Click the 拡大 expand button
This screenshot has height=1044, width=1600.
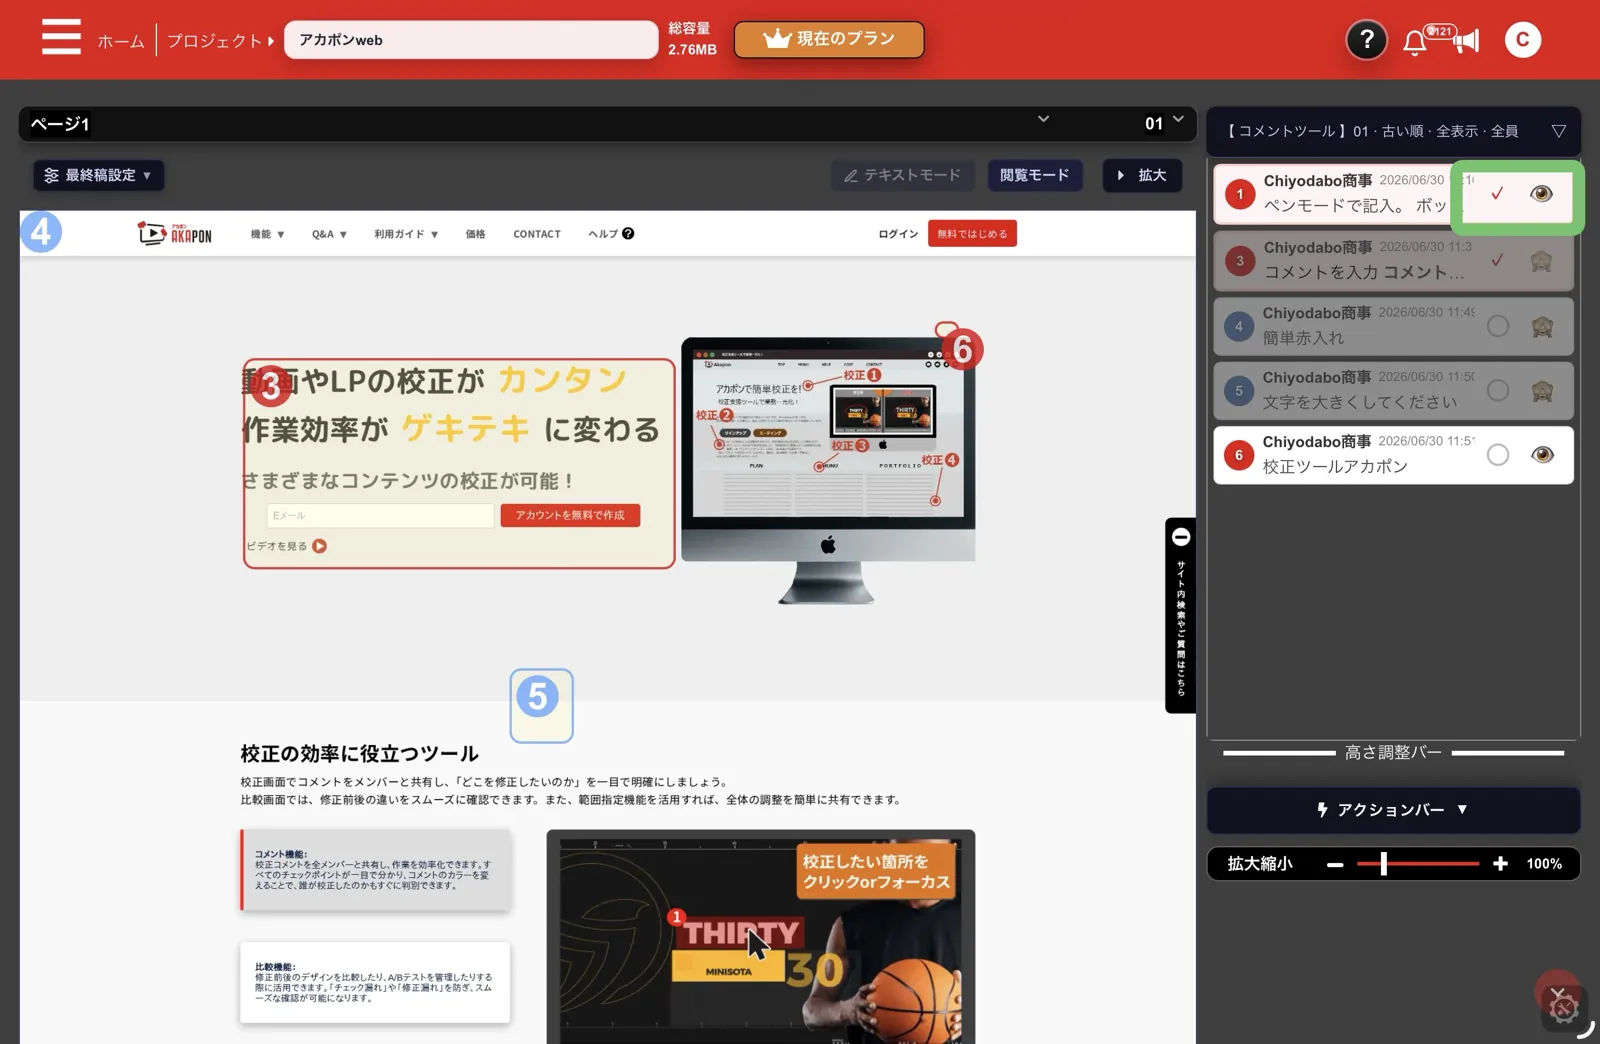point(1142,175)
